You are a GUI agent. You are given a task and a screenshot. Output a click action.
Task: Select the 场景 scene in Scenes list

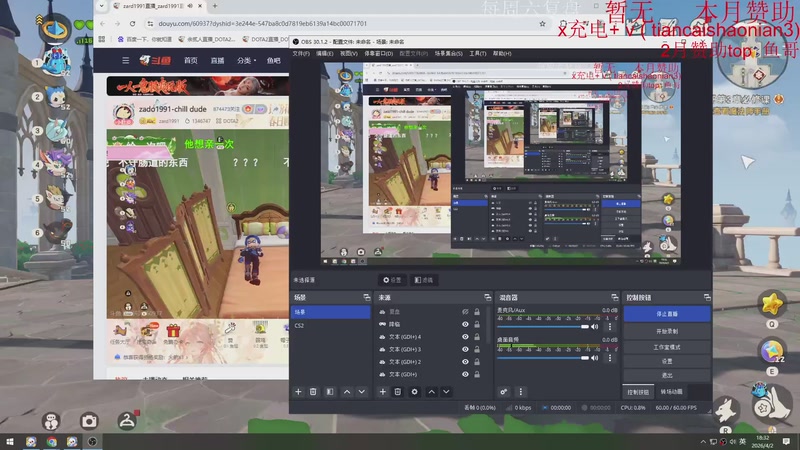tap(331, 312)
